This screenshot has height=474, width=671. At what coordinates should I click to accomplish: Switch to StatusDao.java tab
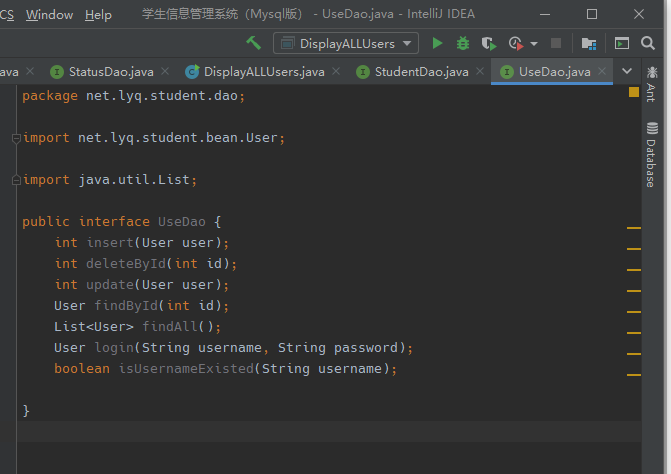[x=111, y=72]
